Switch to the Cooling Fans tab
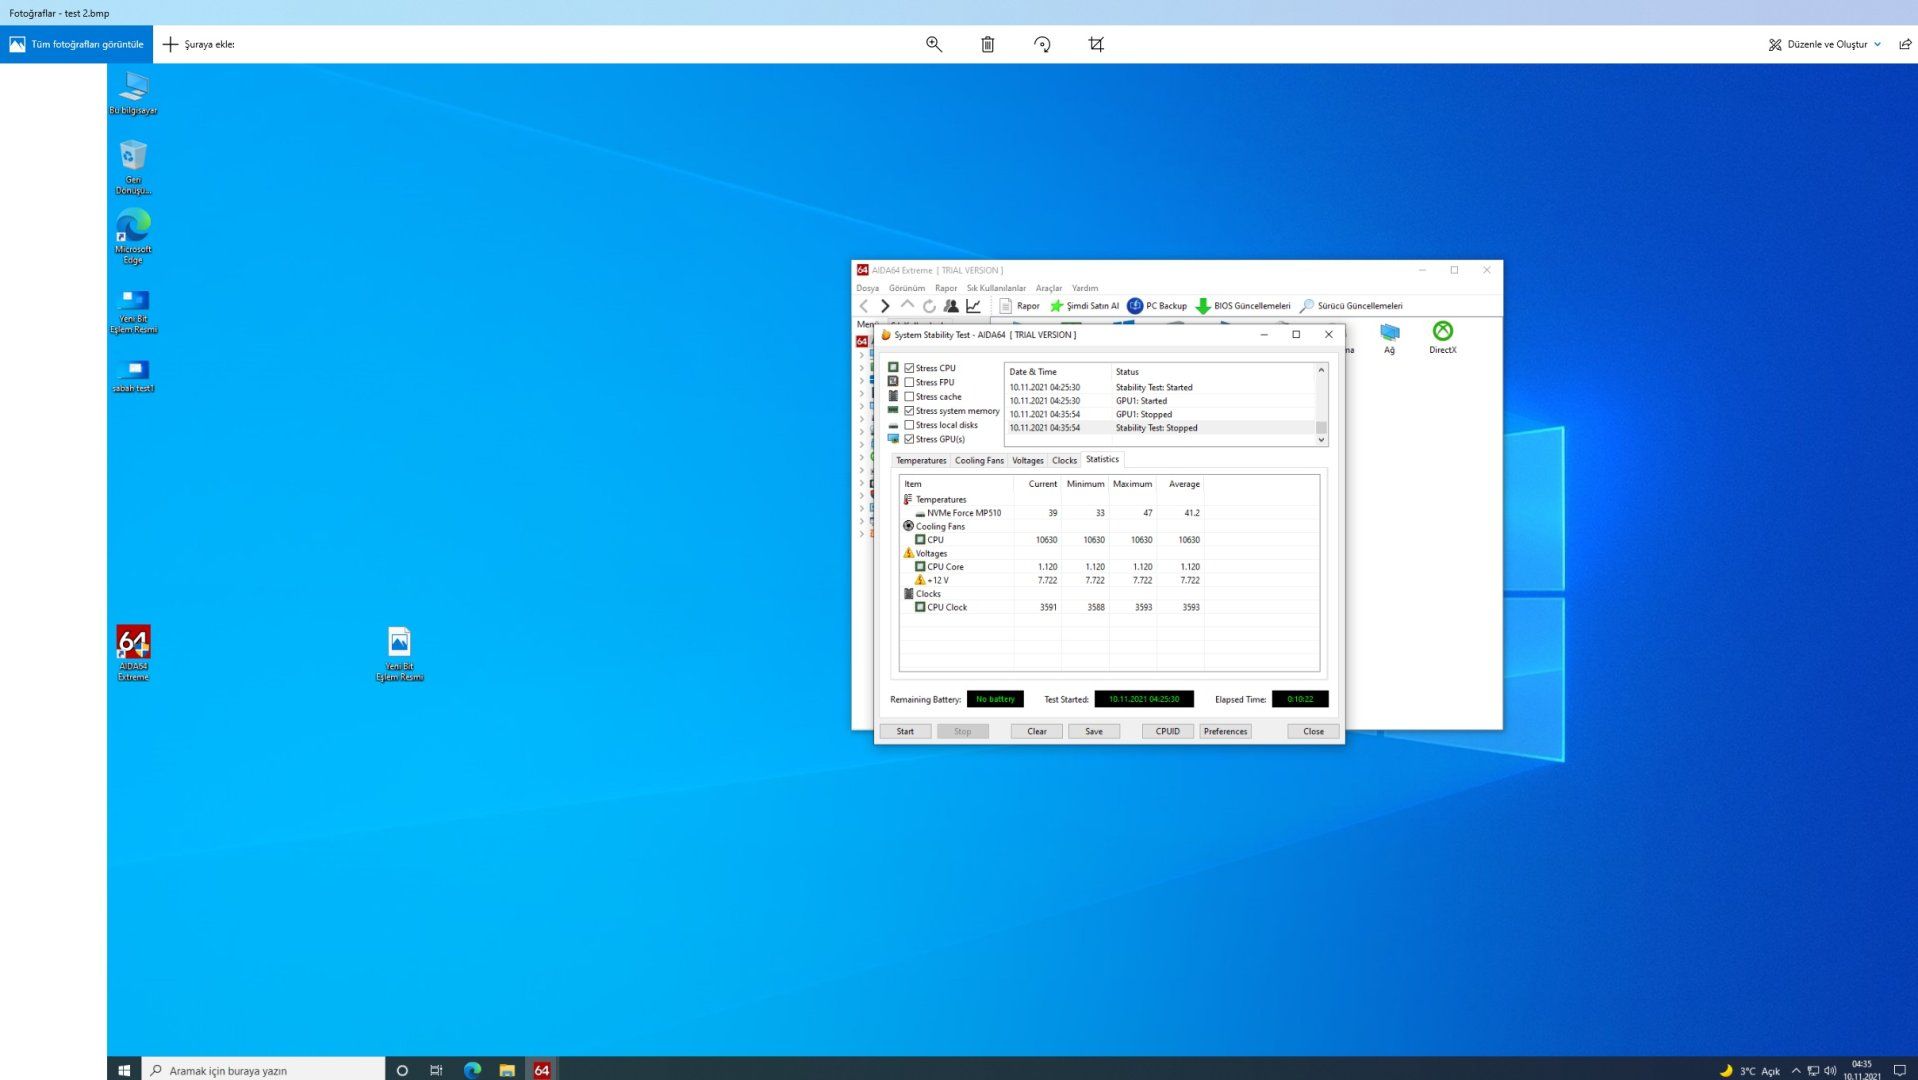 pyautogui.click(x=979, y=461)
